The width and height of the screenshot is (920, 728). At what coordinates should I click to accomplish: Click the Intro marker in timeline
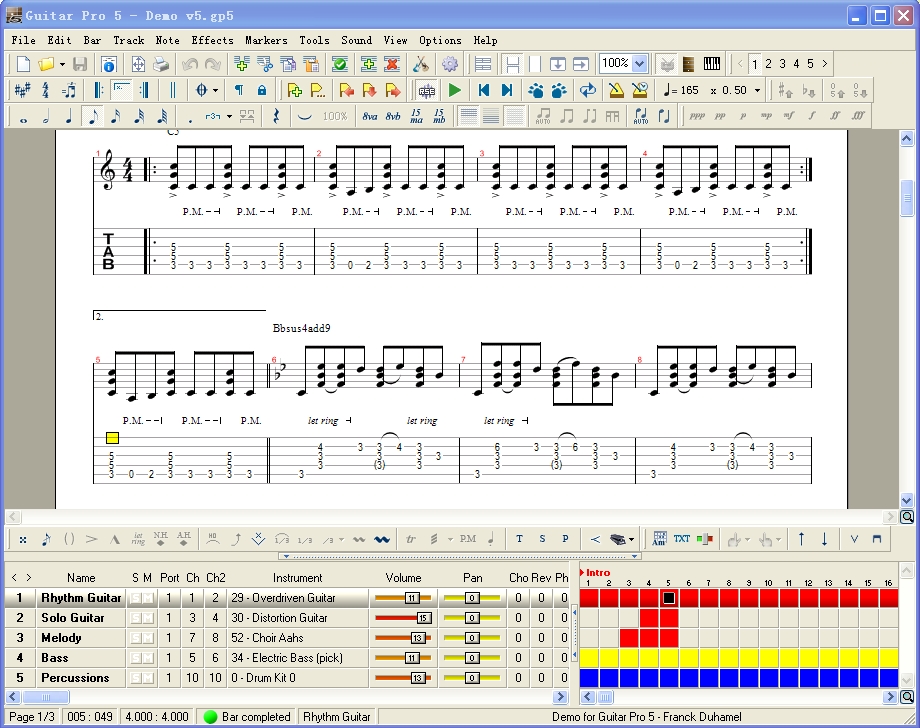pyautogui.click(x=598, y=573)
